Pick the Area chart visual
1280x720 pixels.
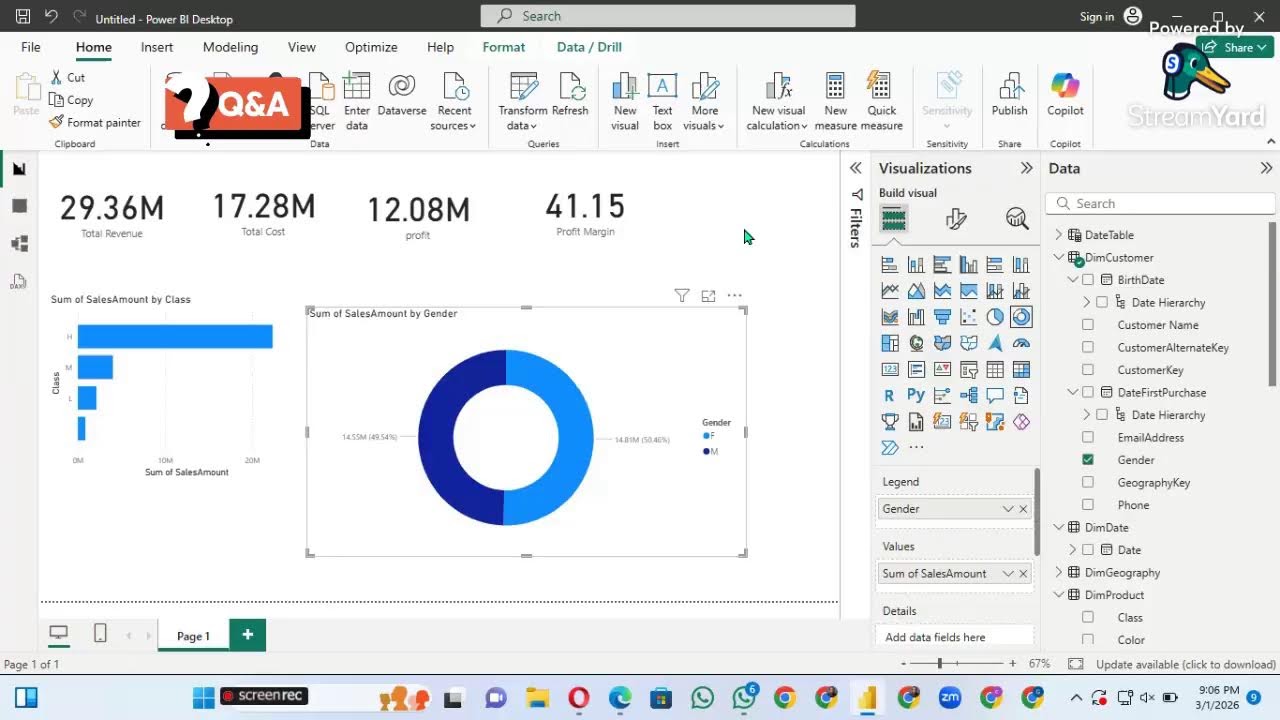click(916, 291)
